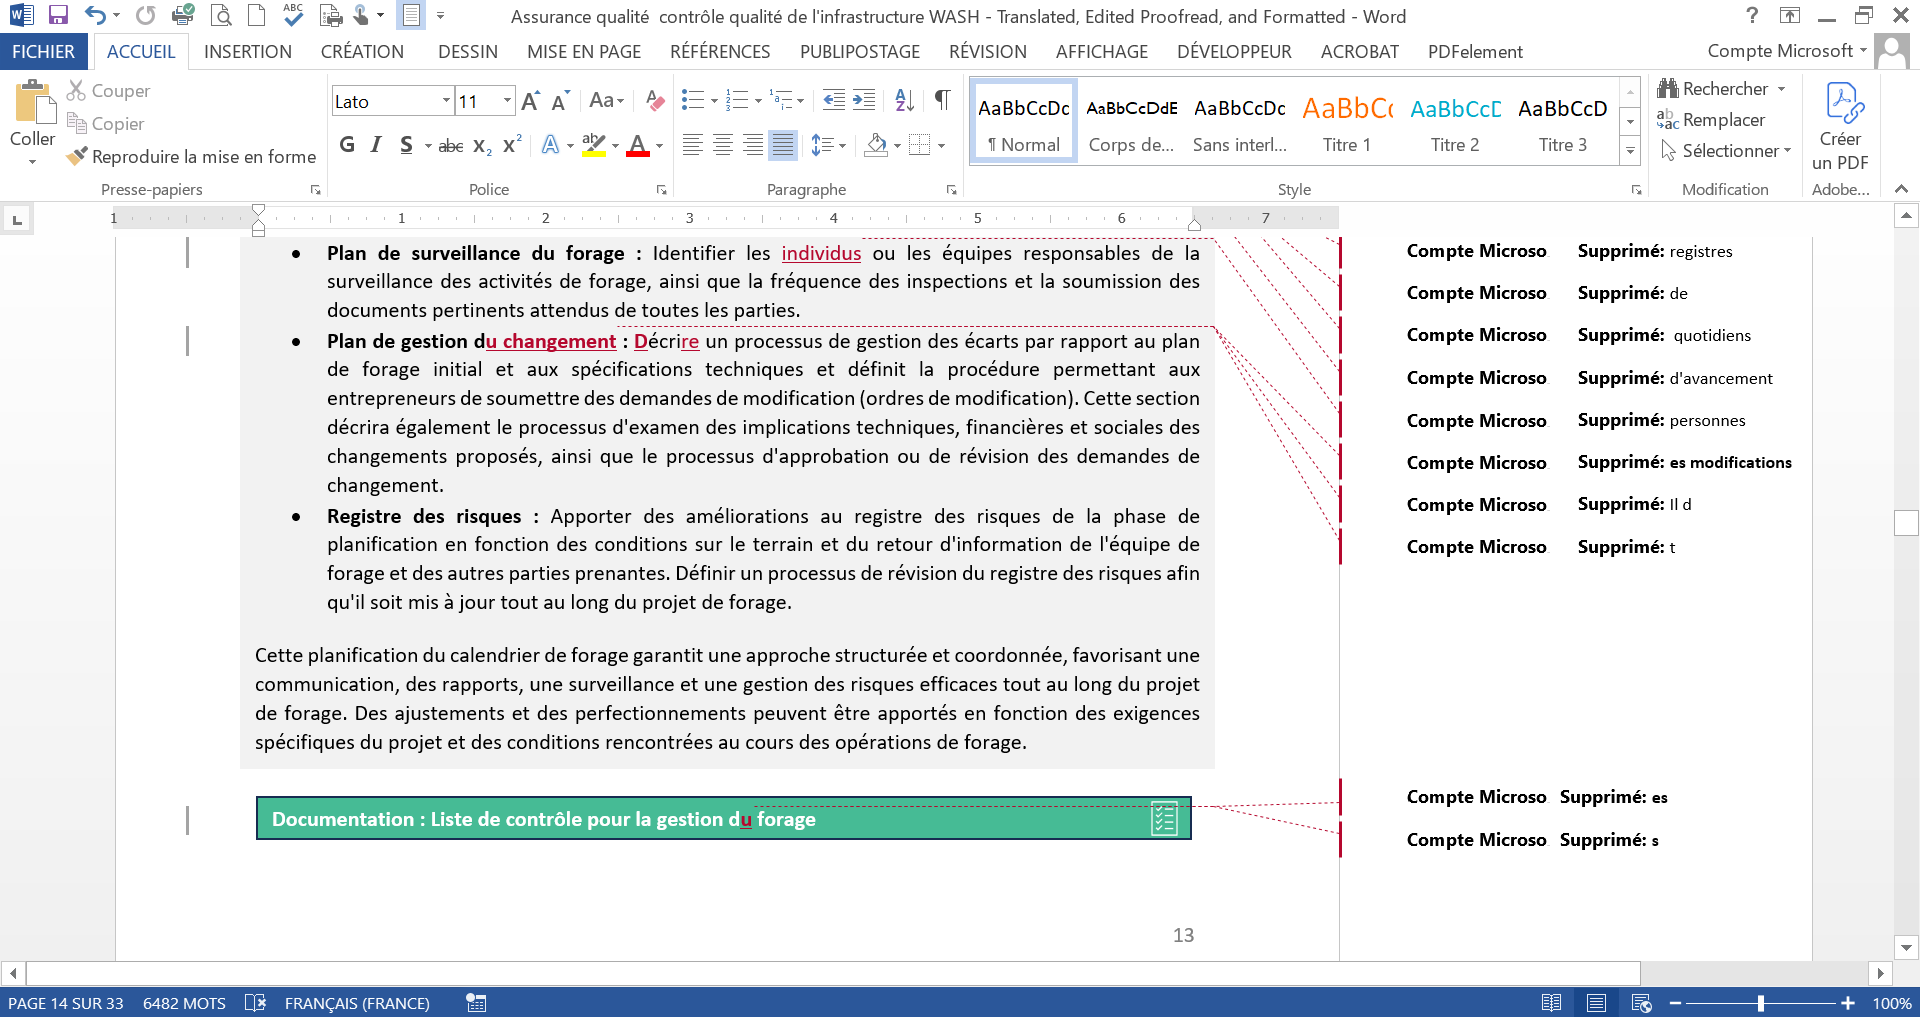Click the zoom slider handle

pos(1760,1003)
